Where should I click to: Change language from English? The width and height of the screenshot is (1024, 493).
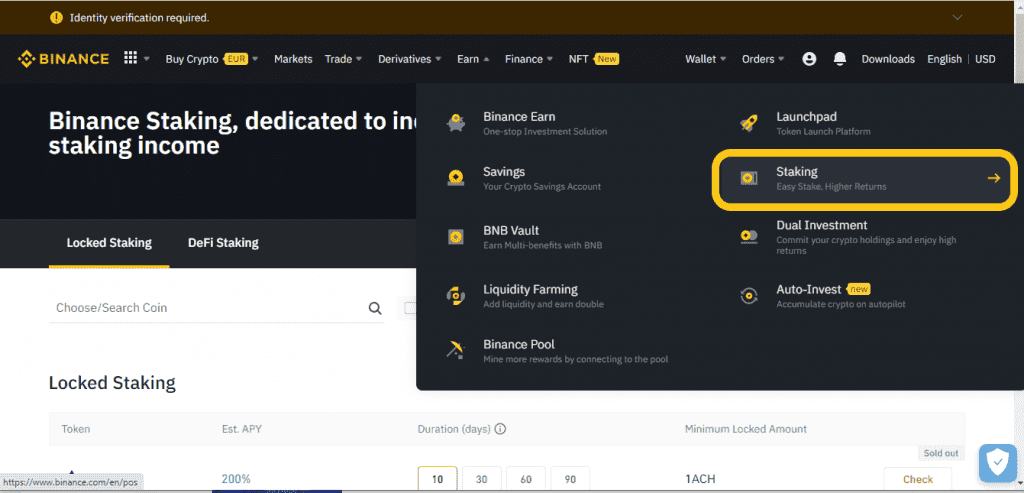[944, 59]
